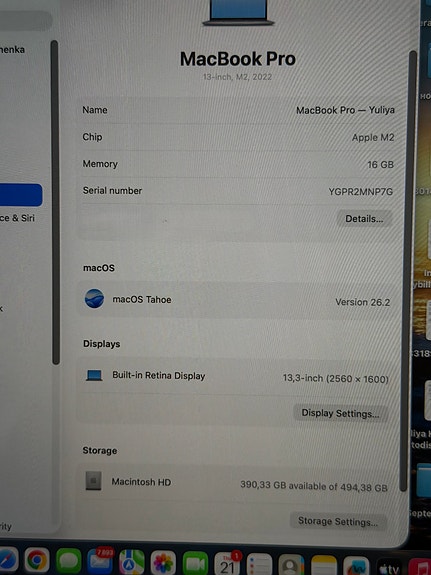
Task: Launch the Maps app from the Dock
Action: tap(132, 562)
